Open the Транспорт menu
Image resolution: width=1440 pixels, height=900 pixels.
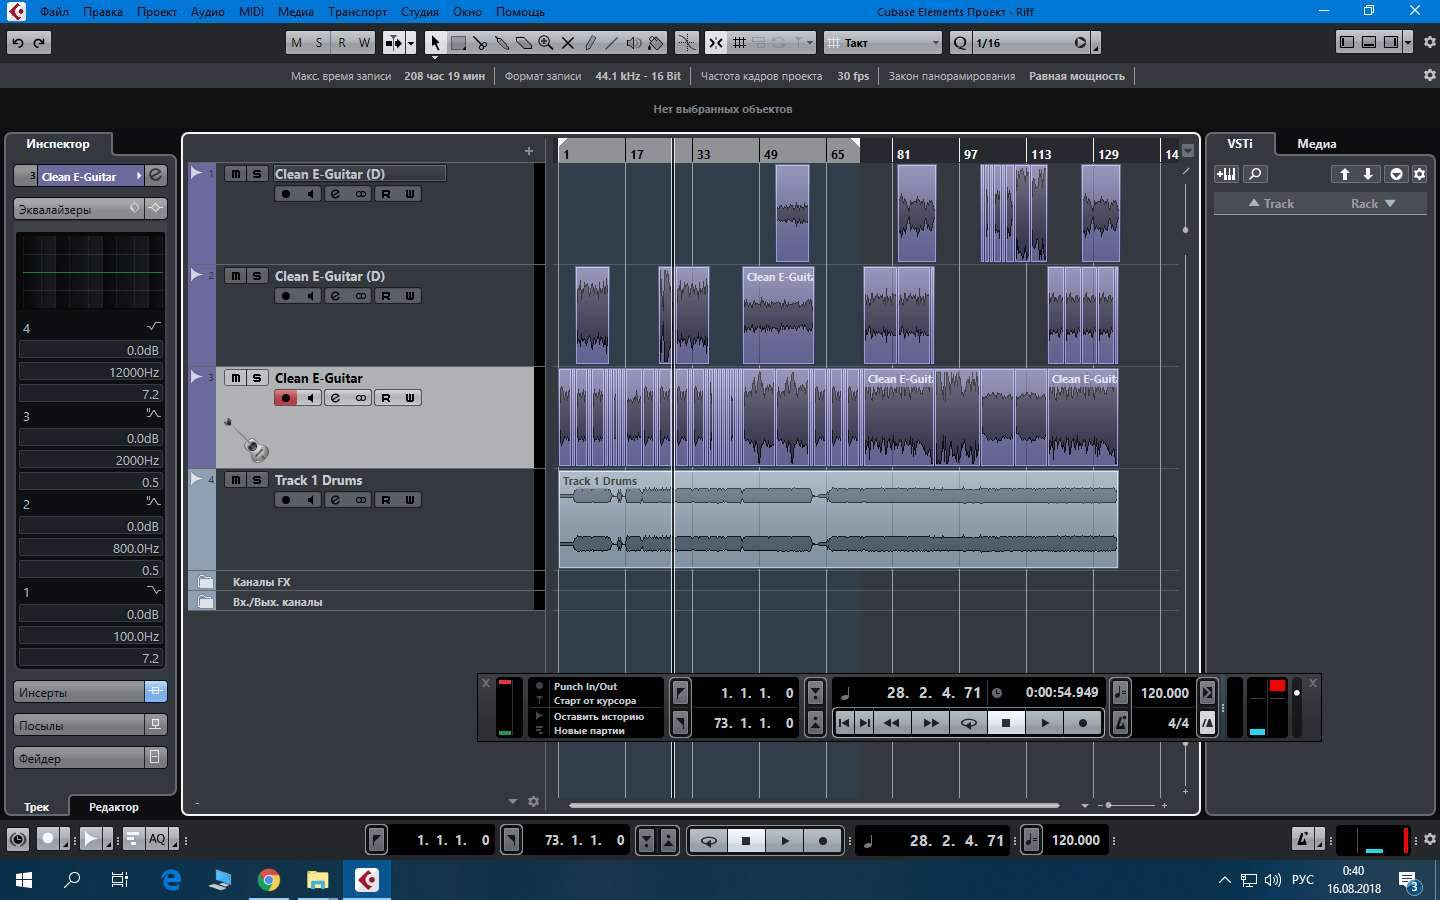(357, 12)
